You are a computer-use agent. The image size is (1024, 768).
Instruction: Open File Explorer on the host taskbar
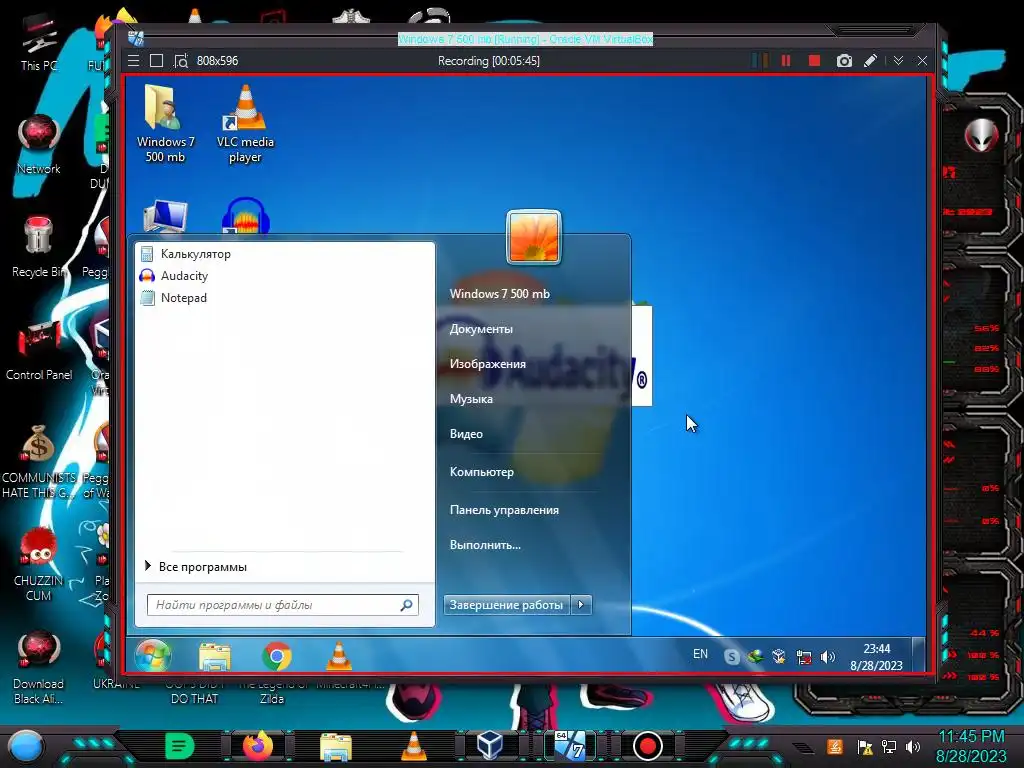(x=336, y=747)
